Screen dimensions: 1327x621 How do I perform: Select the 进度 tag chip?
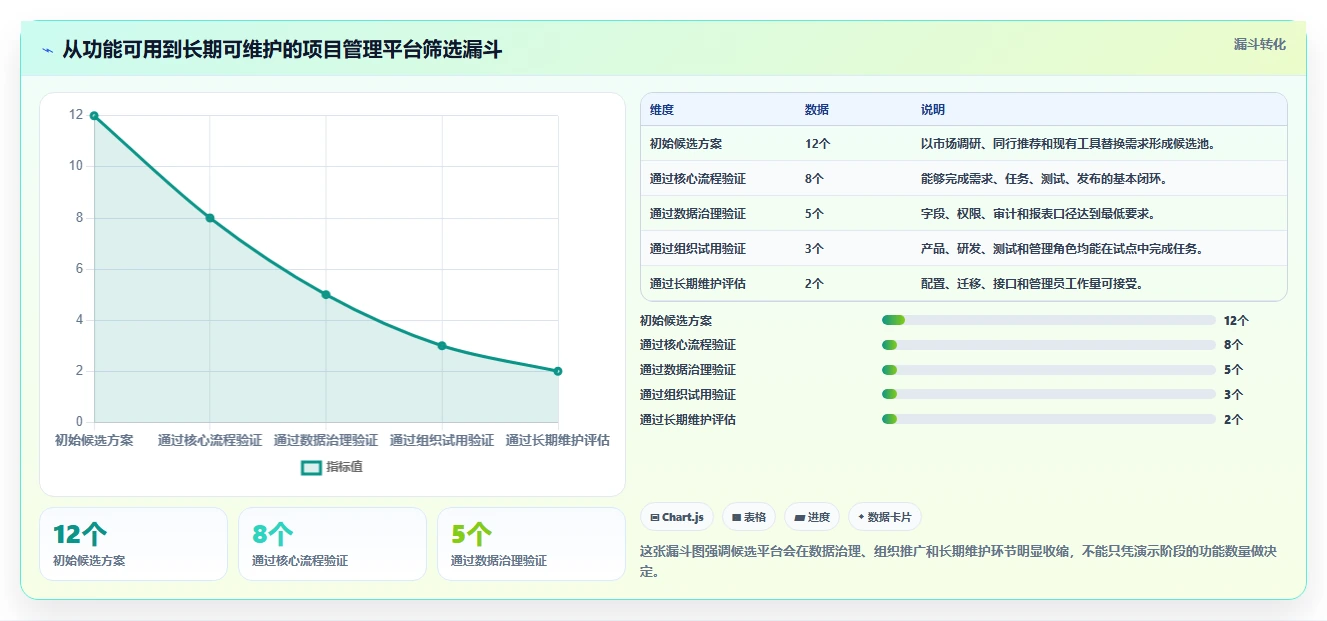coord(812,517)
